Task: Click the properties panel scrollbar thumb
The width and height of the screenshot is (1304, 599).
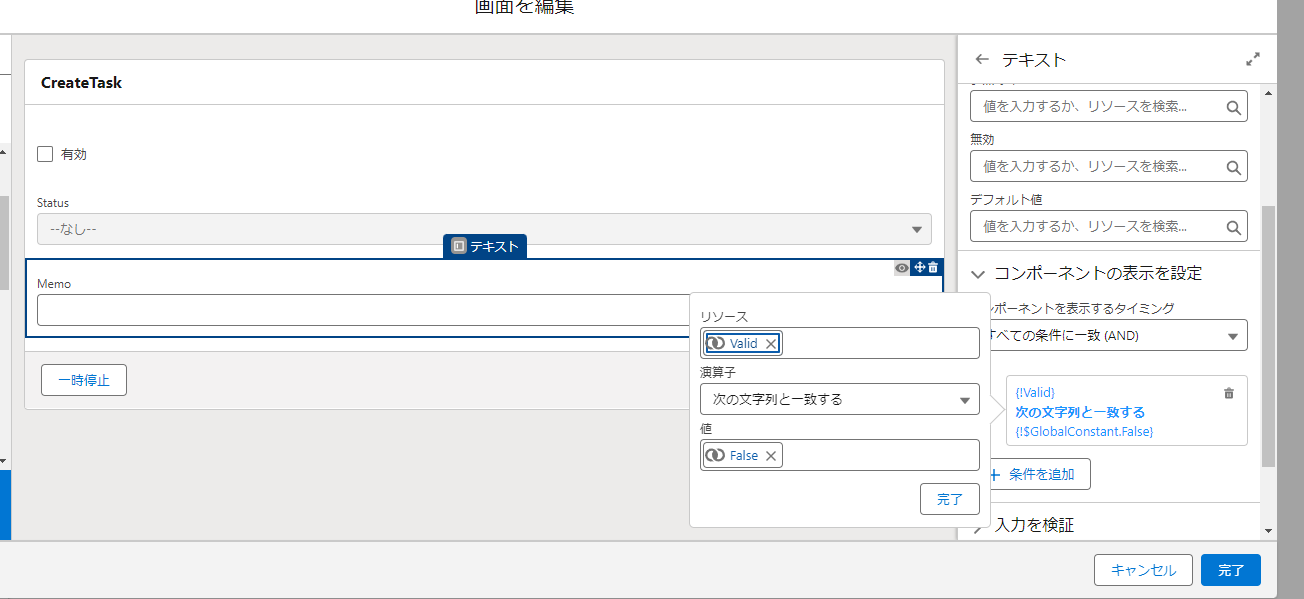Action: [1268, 336]
